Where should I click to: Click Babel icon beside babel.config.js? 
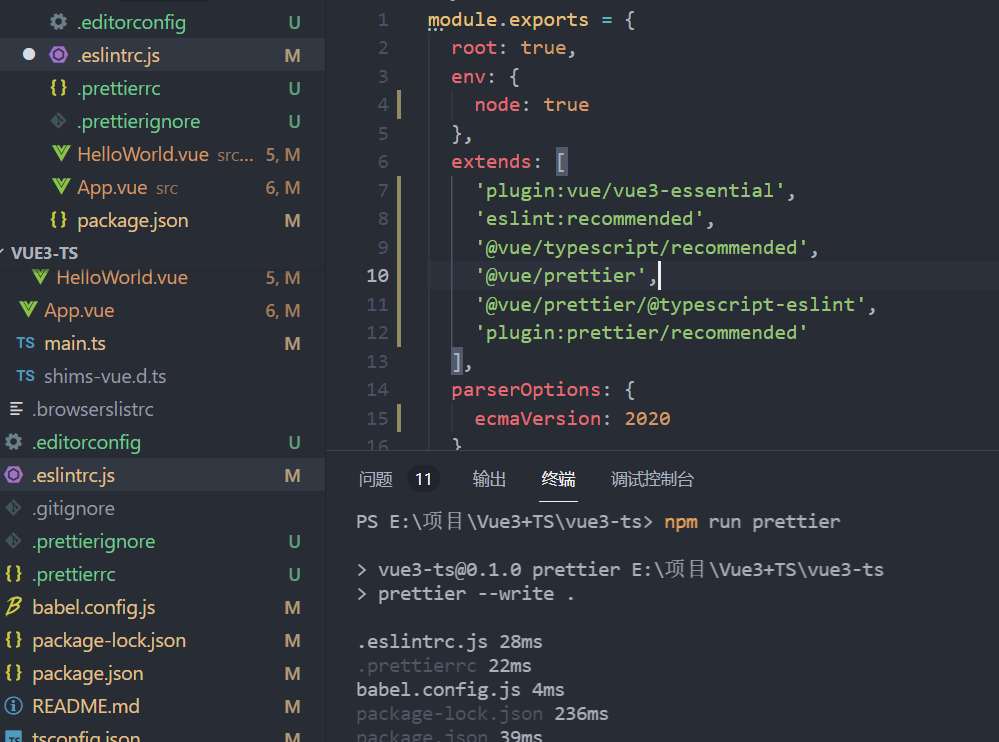(x=13, y=606)
